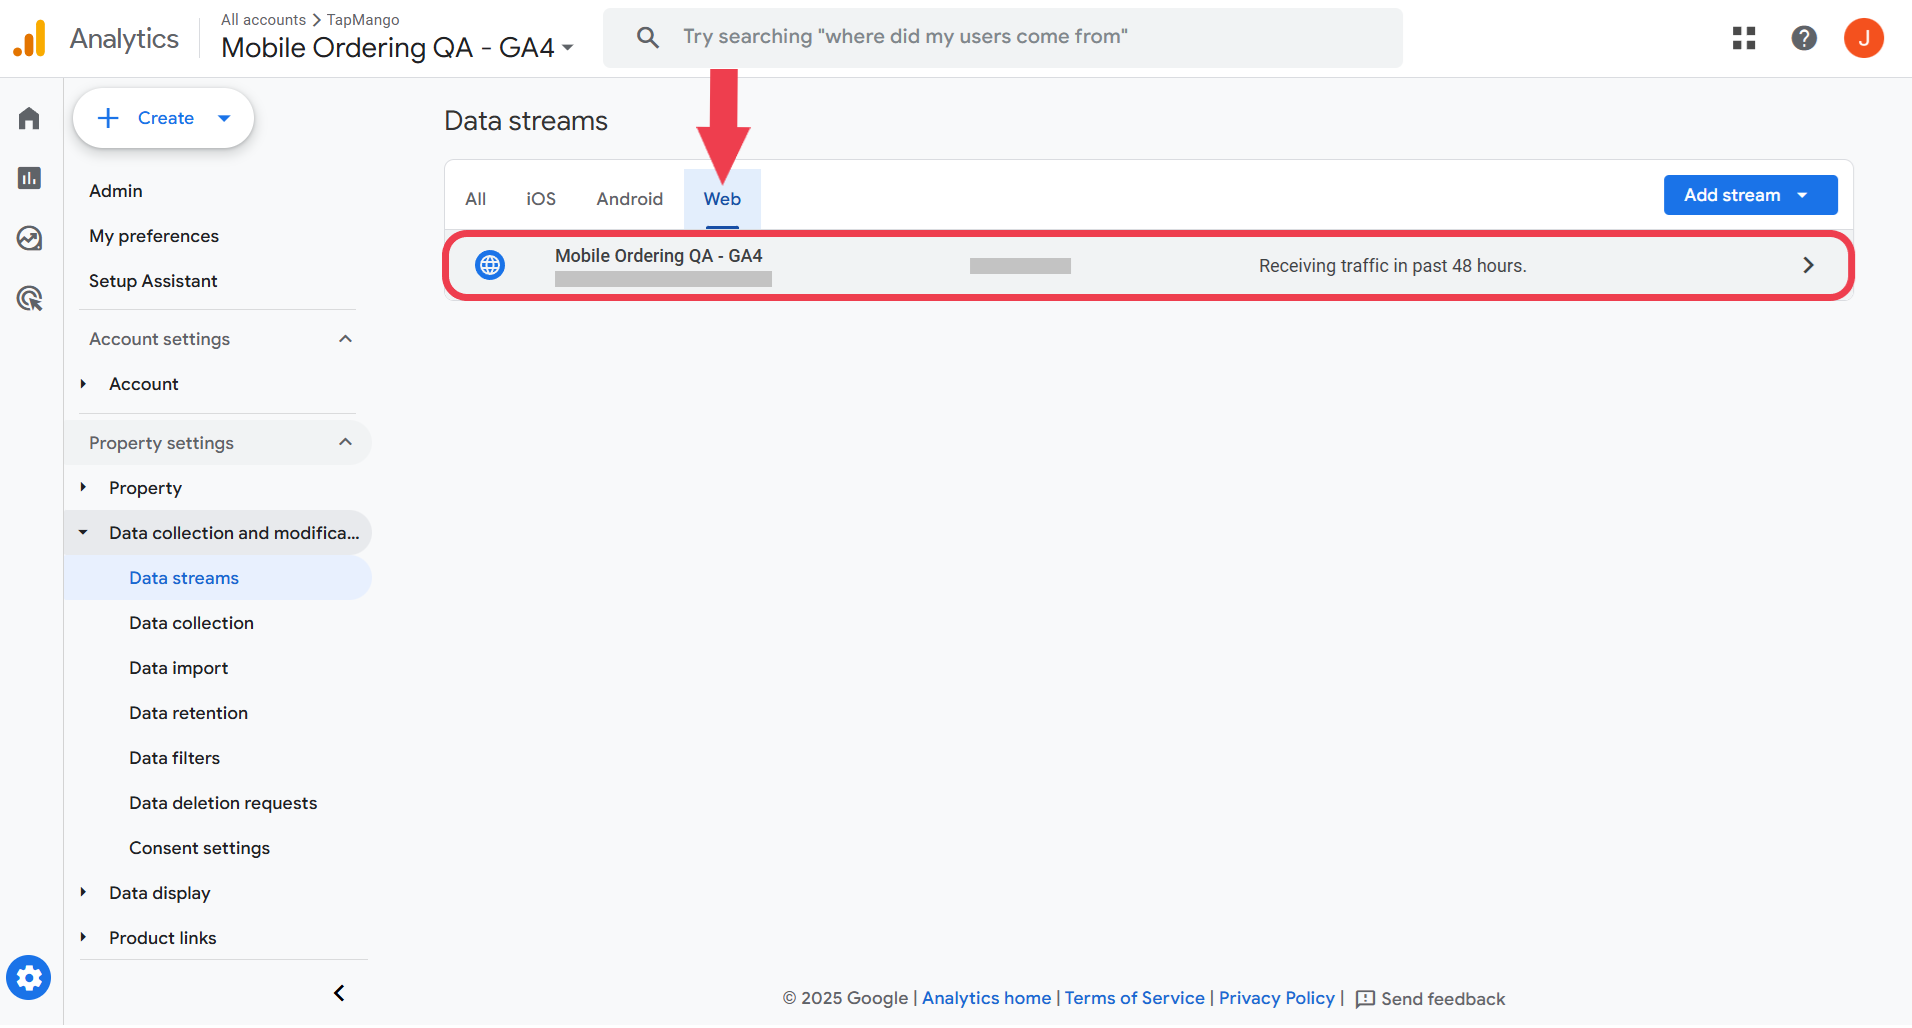The image size is (1912, 1028).
Task: Click the Admin gear icon
Action: [29, 978]
